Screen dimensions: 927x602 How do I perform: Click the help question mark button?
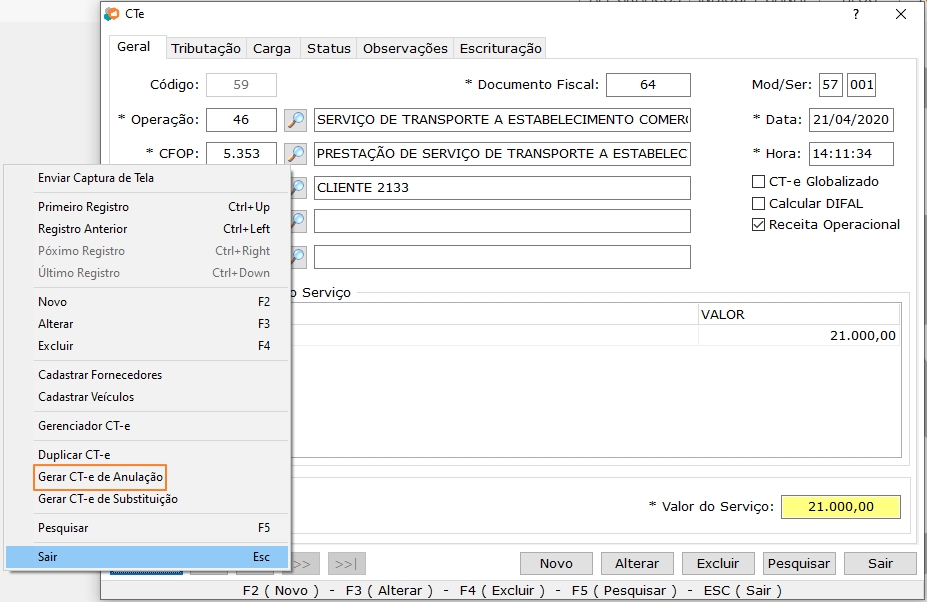click(x=855, y=14)
